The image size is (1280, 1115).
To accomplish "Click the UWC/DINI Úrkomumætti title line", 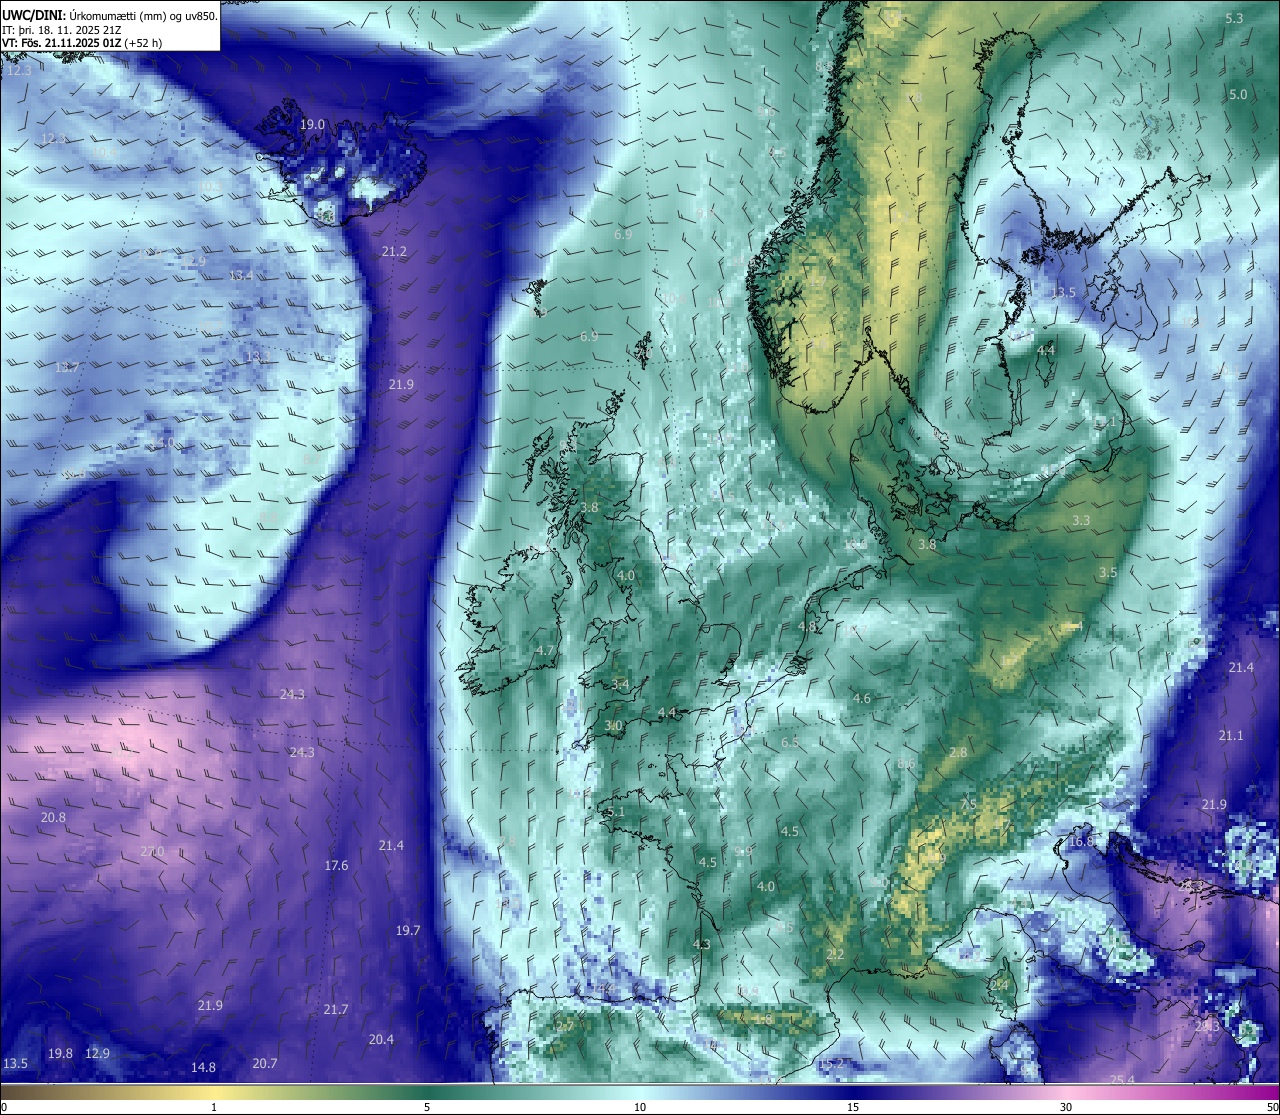I will [x=110, y=15].
